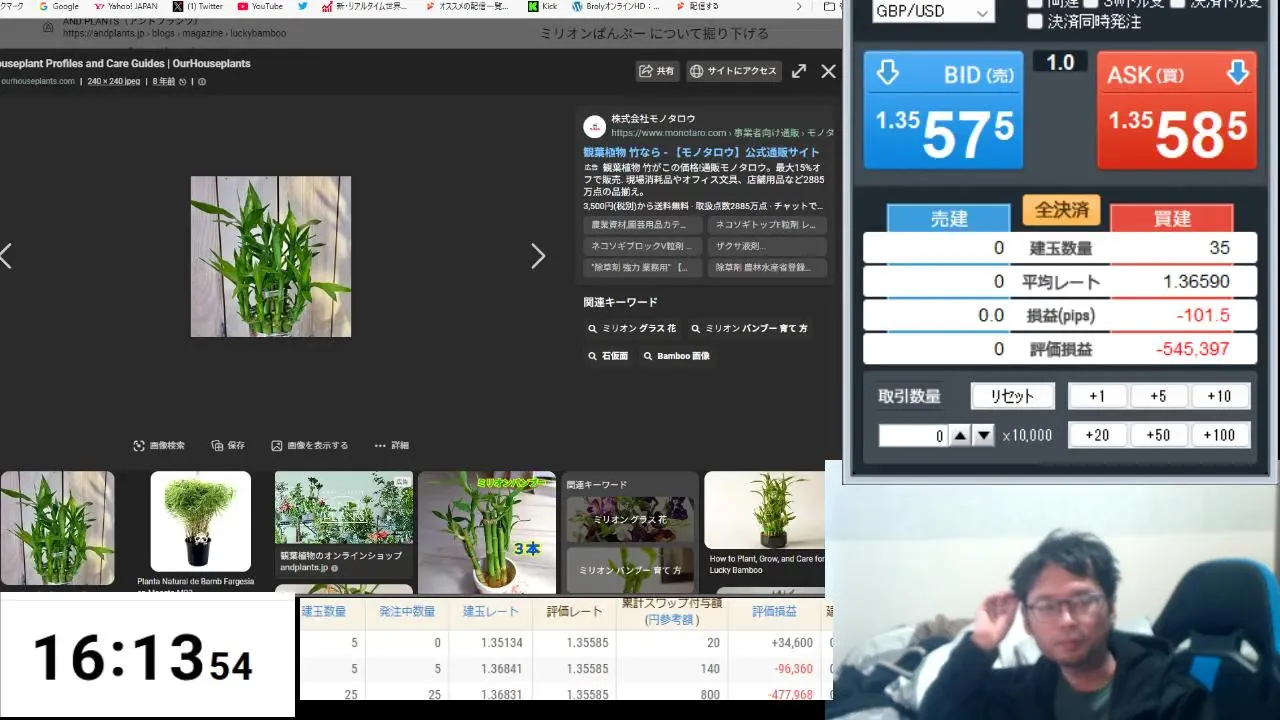Screen dimensions: 1280x720
Task: Close the image preview panel
Action: tap(828, 71)
